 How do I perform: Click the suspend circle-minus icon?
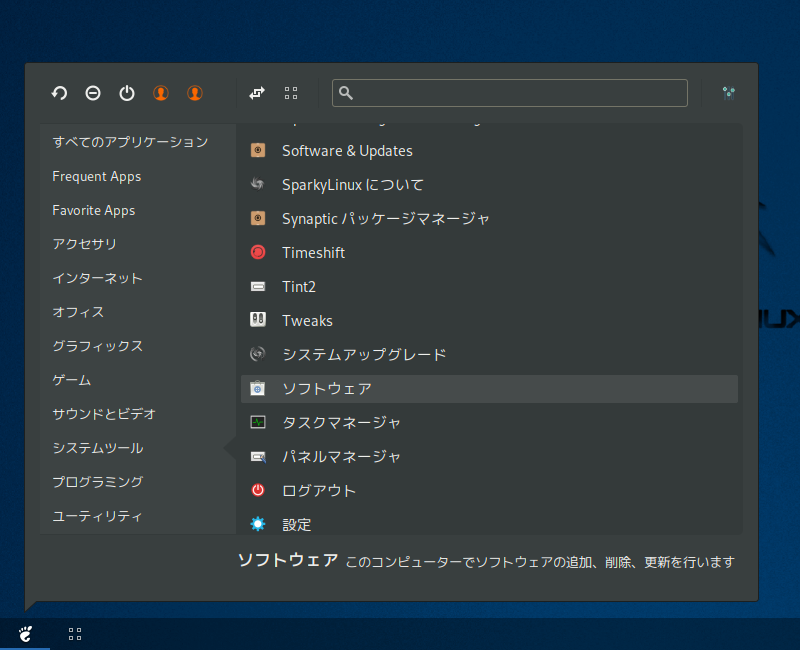[x=93, y=93]
